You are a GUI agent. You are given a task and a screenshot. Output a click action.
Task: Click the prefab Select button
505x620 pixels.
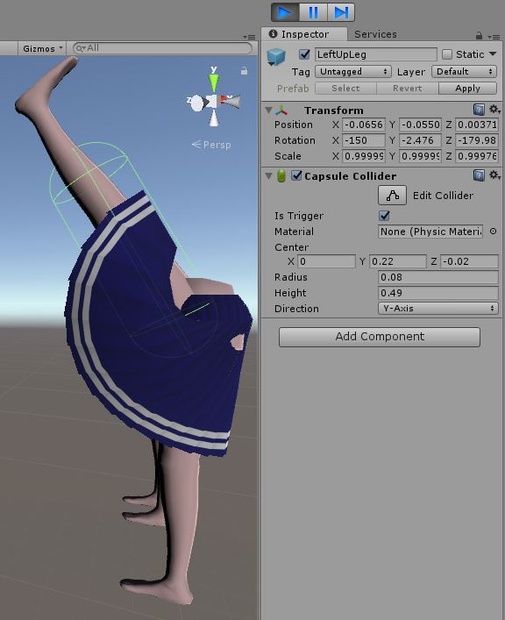(346, 88)
